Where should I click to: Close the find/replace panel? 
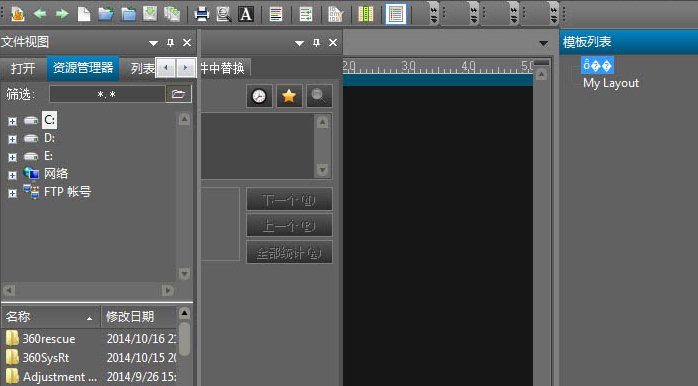click(x=333, y=43)
